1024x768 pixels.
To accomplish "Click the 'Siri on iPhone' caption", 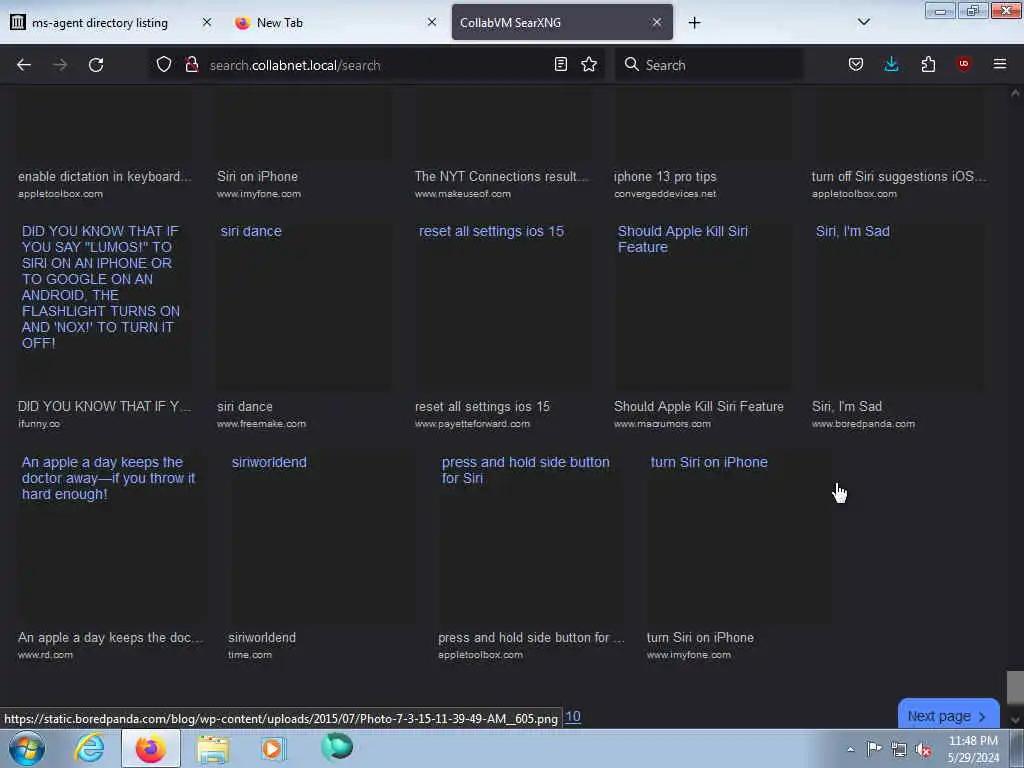I will click(257, 176).
